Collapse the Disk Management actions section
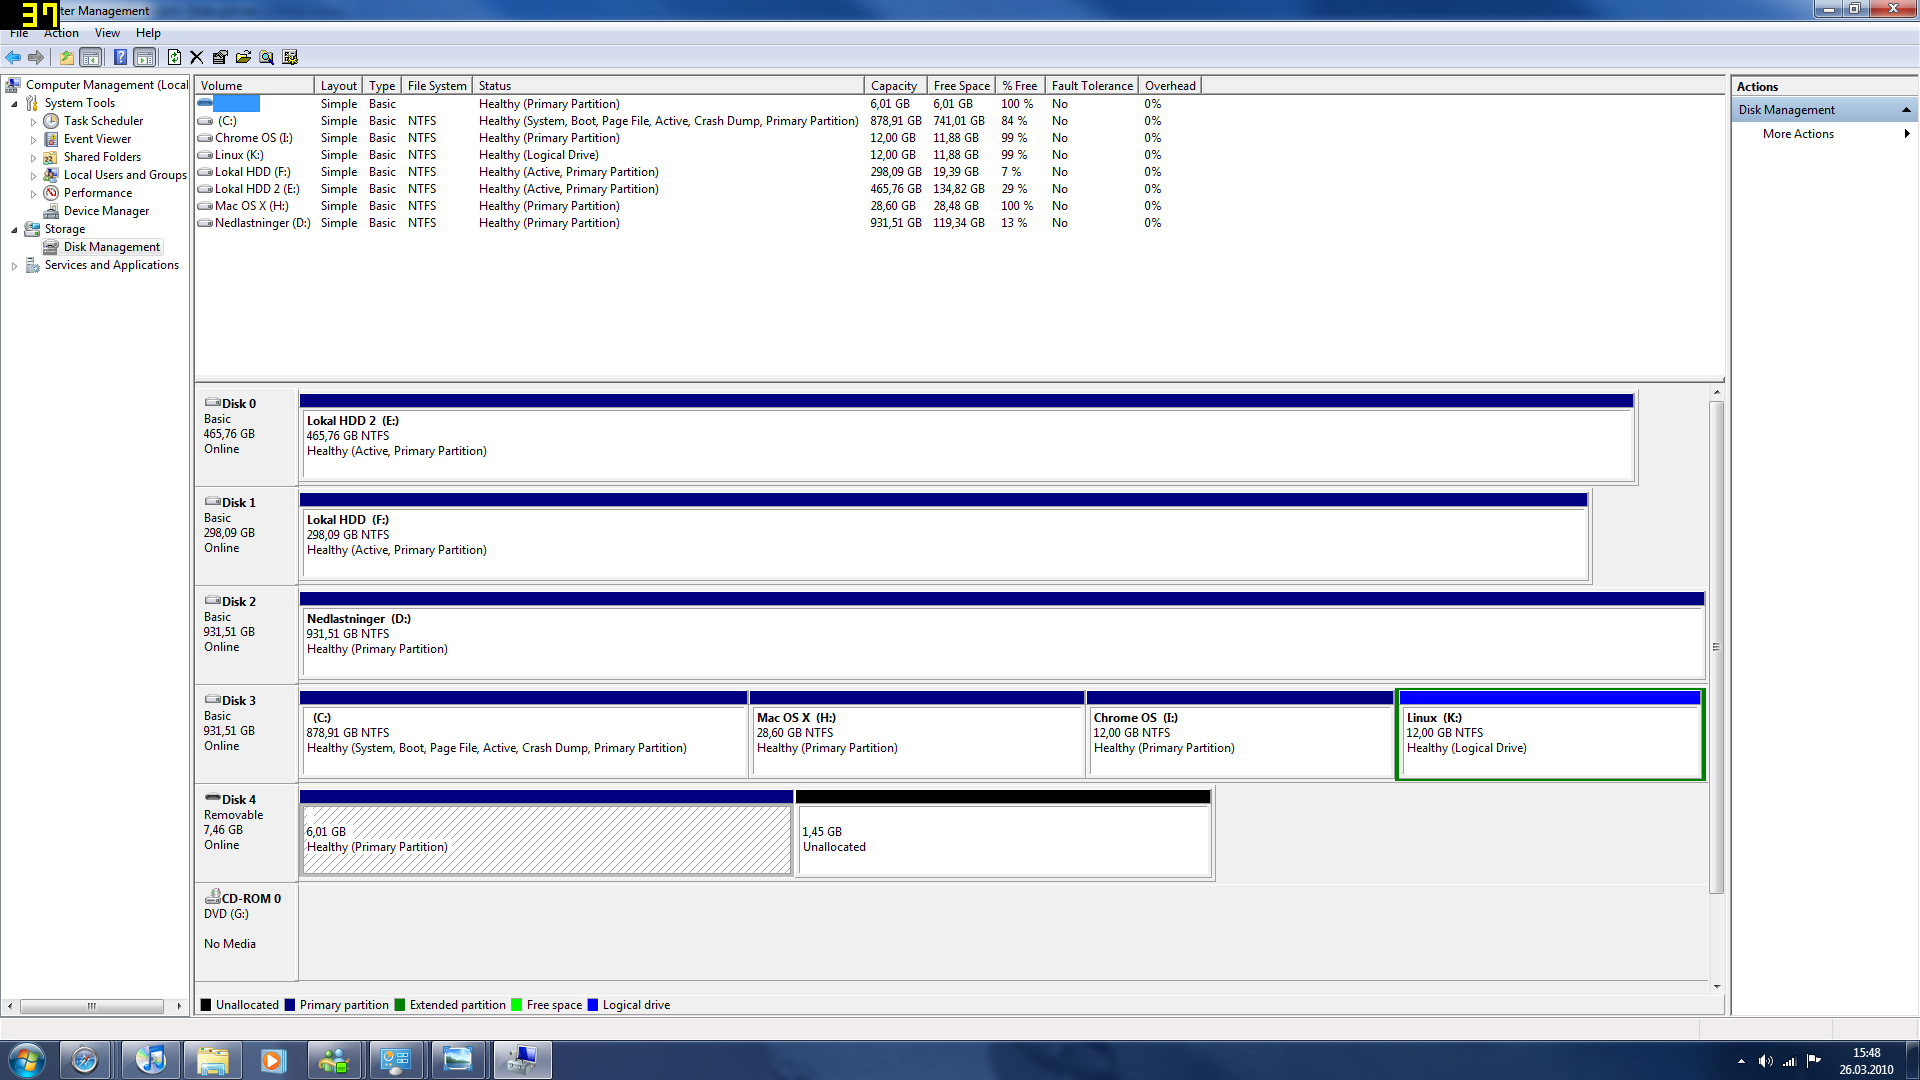The height and width of the screenshot is (1080, 1920). 1906,110
